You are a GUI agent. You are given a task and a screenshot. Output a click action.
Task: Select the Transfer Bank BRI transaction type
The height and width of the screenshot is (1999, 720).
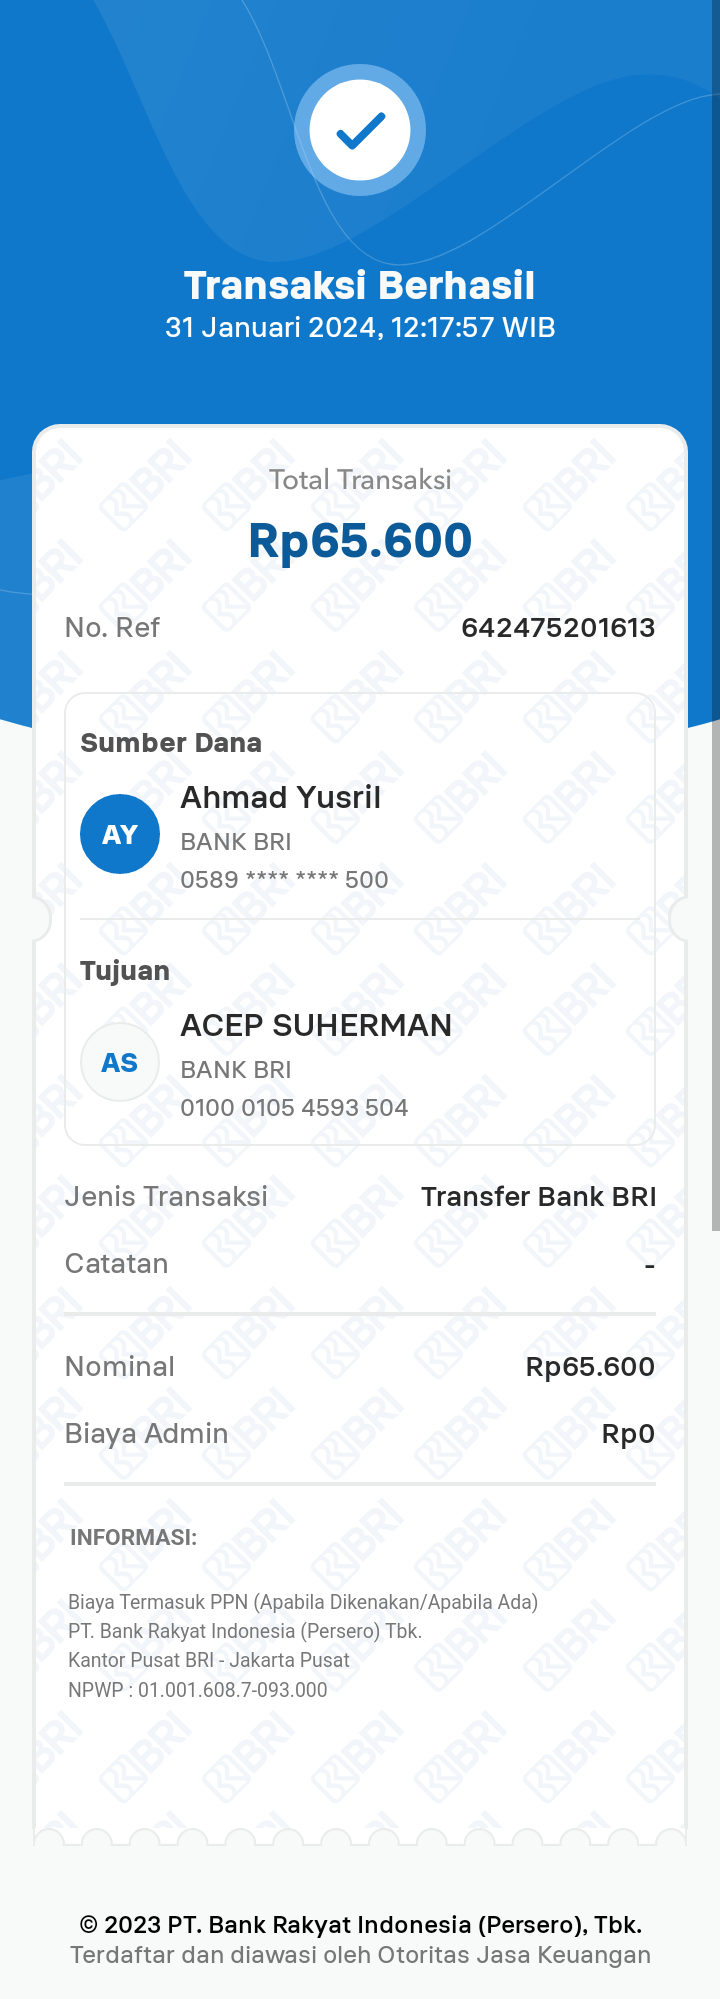538,1197
